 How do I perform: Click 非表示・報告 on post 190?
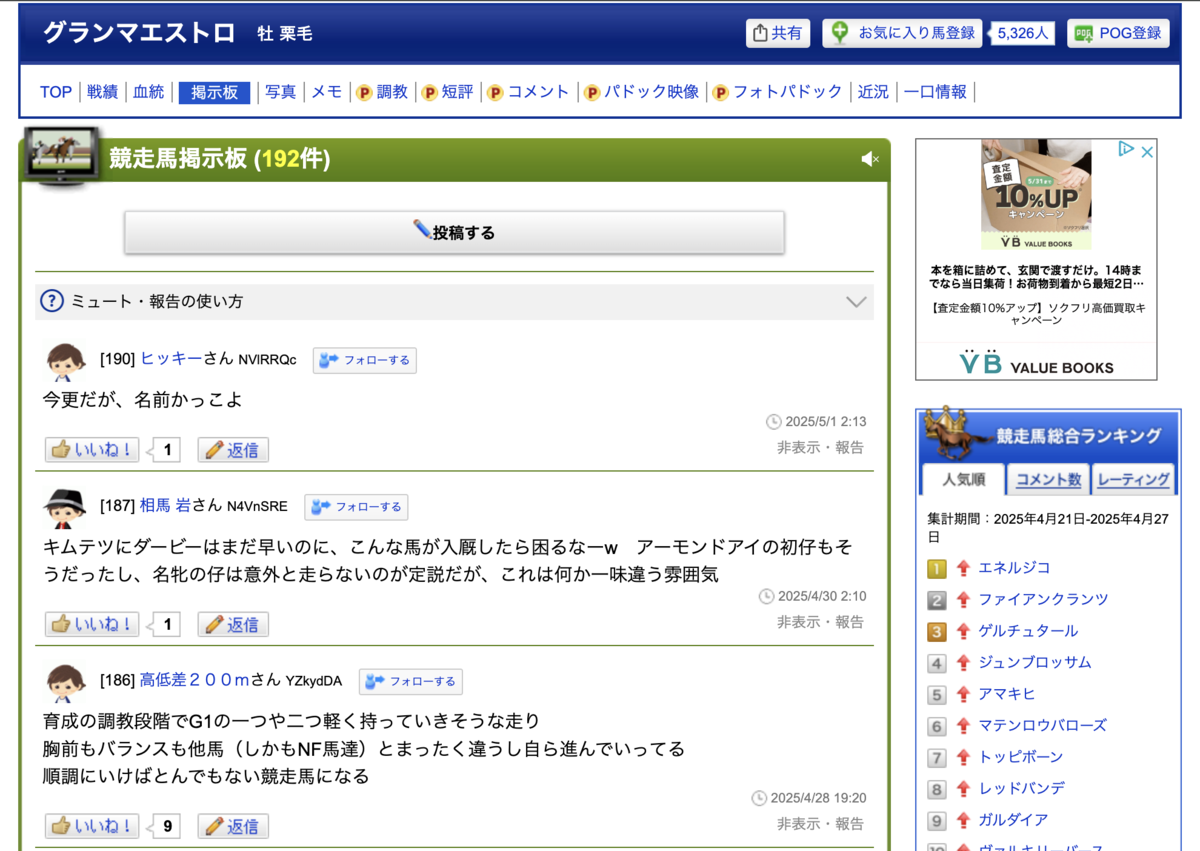[820, 447]
